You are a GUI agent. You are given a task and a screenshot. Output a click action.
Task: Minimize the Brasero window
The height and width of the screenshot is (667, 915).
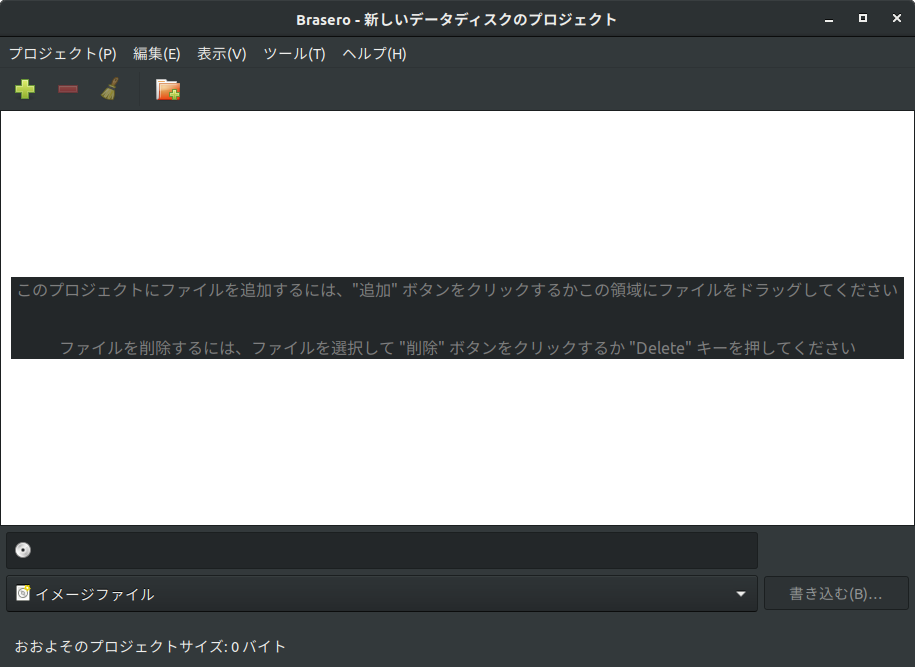(829, 19)
